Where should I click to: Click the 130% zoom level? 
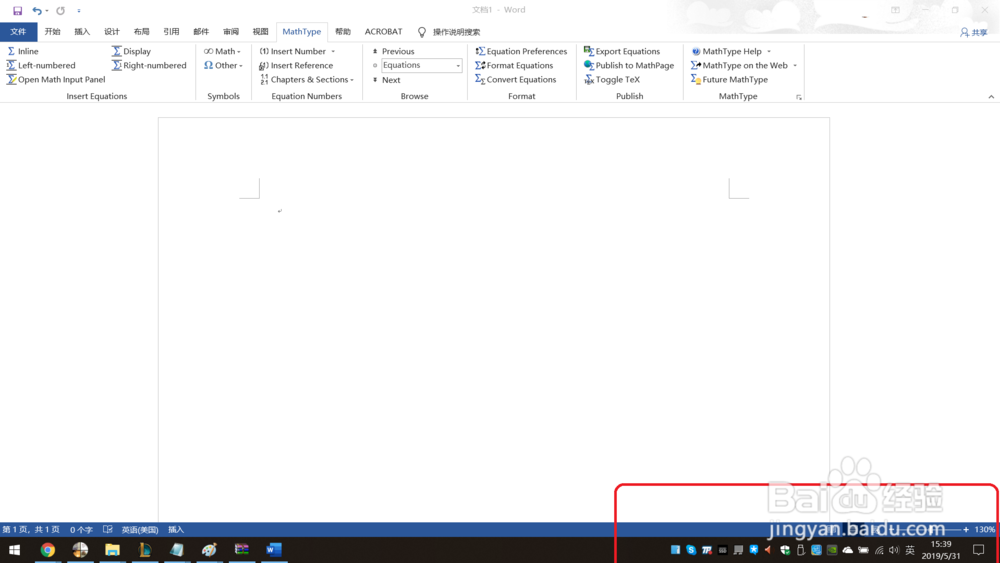coord(984,529)
